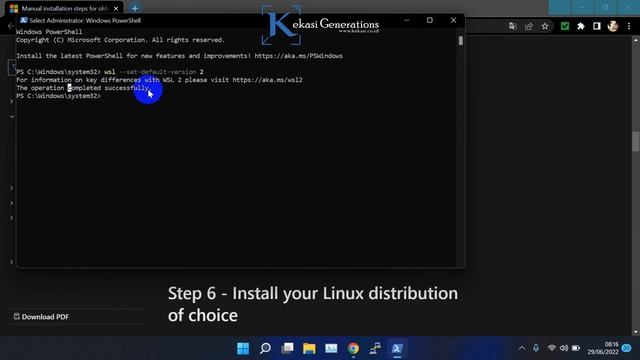Open taskbar Search
This screenshot has height=360, width=640.
(265, 348)
